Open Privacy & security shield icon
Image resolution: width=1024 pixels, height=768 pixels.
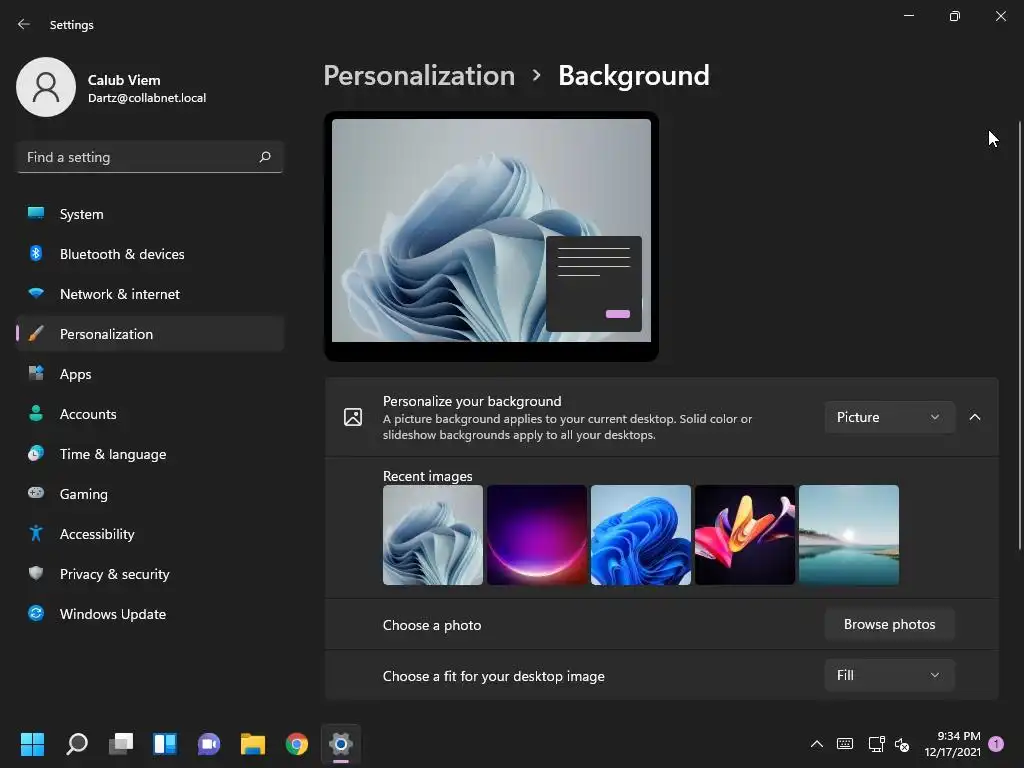point(36,573)
